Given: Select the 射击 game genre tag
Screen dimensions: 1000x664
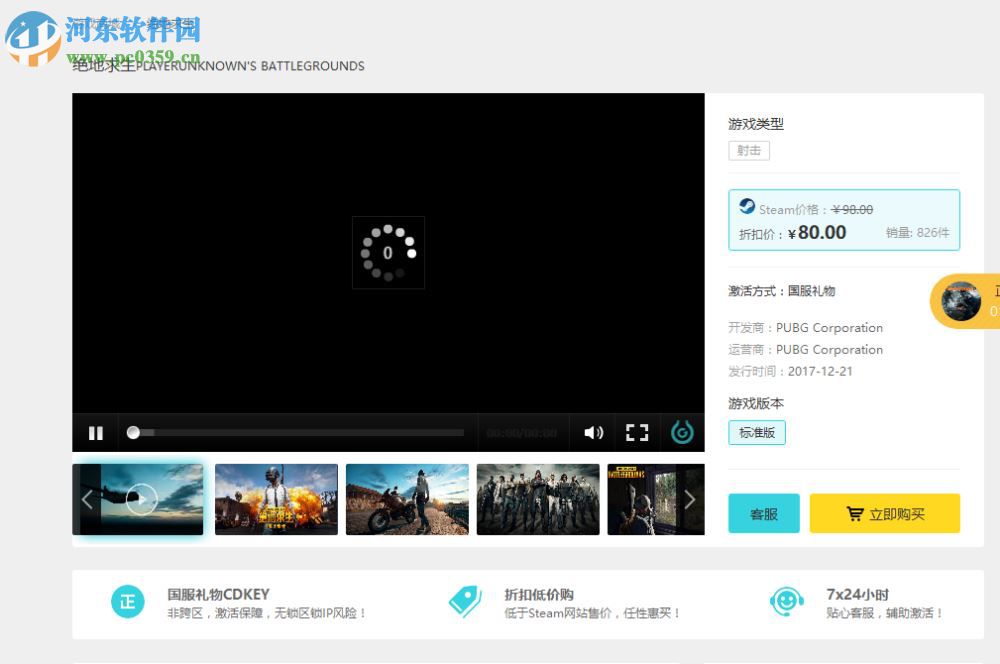Looking at the screenshot, I should click(x=748, y=150).
